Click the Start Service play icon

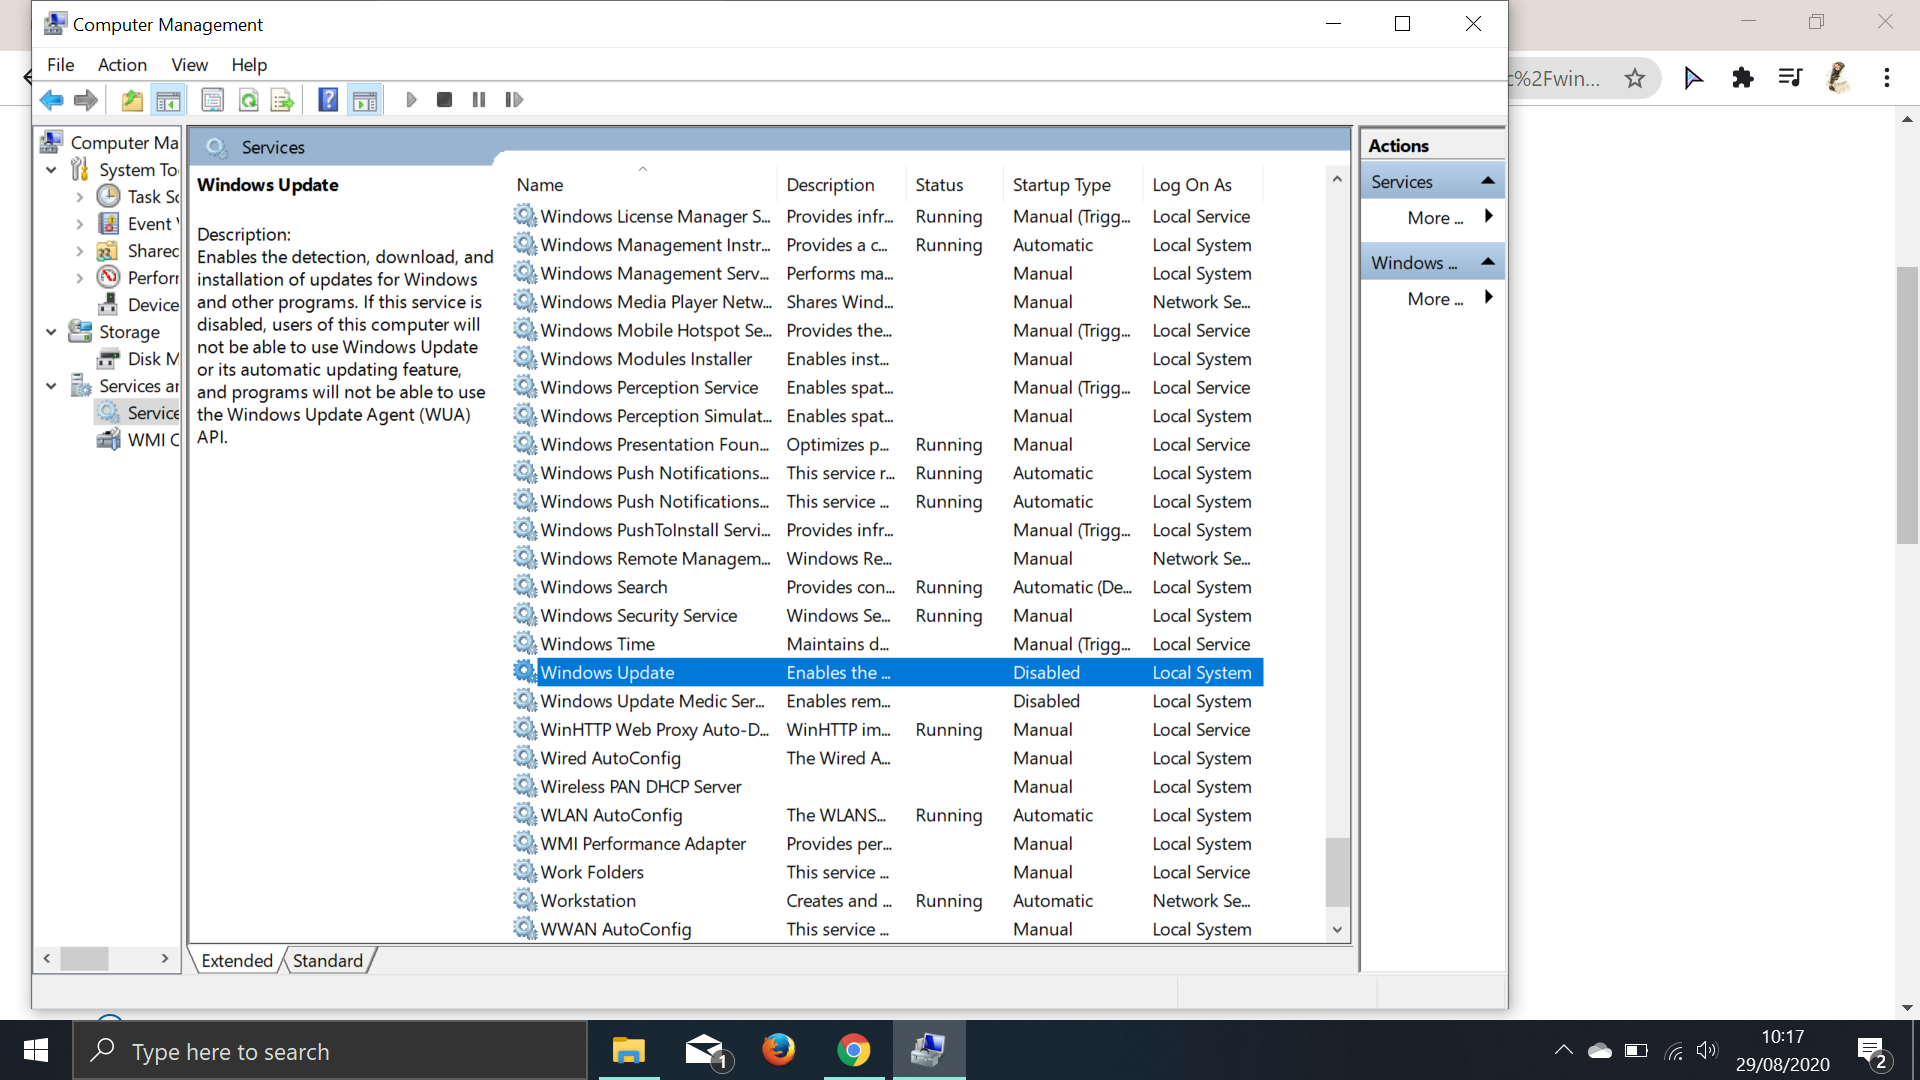point(411,100)
